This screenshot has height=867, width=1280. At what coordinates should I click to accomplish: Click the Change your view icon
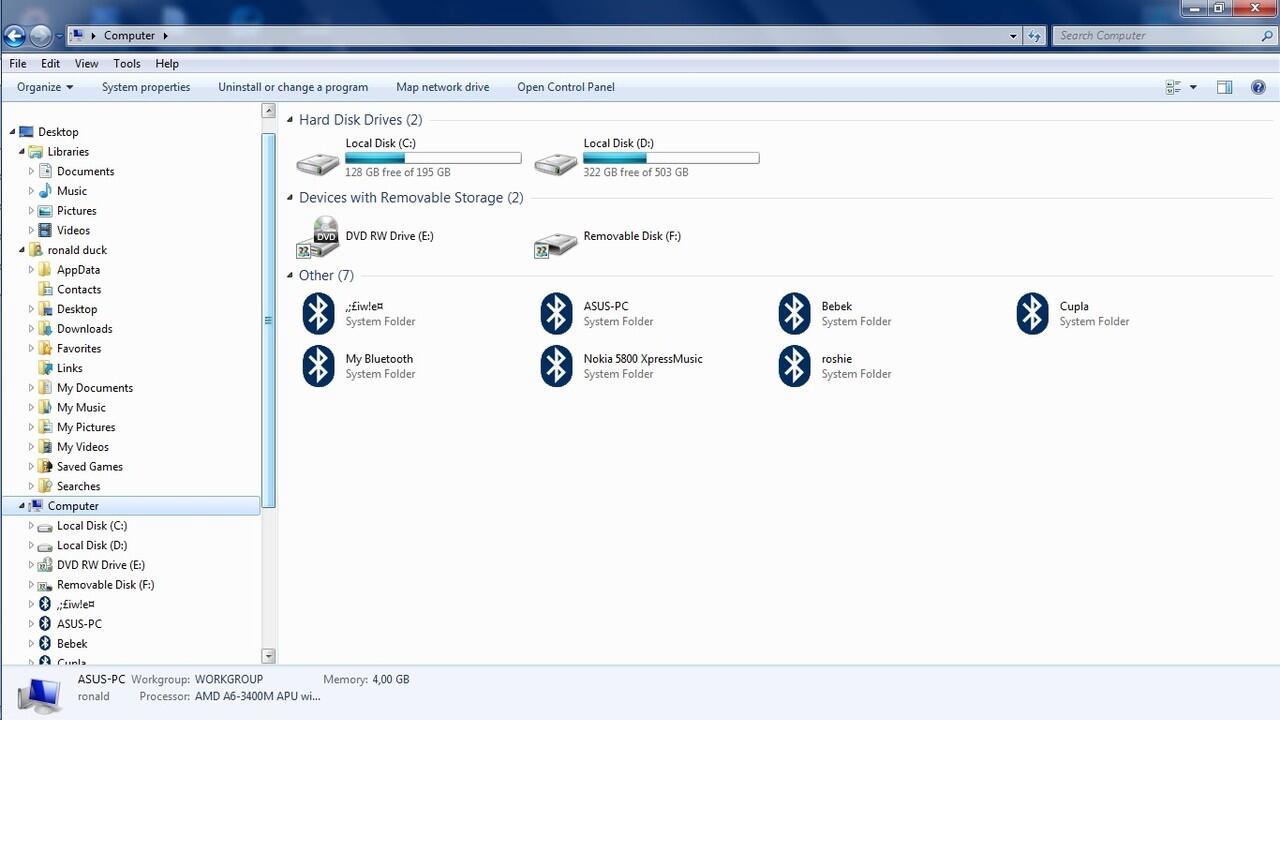pos(1174,88)
